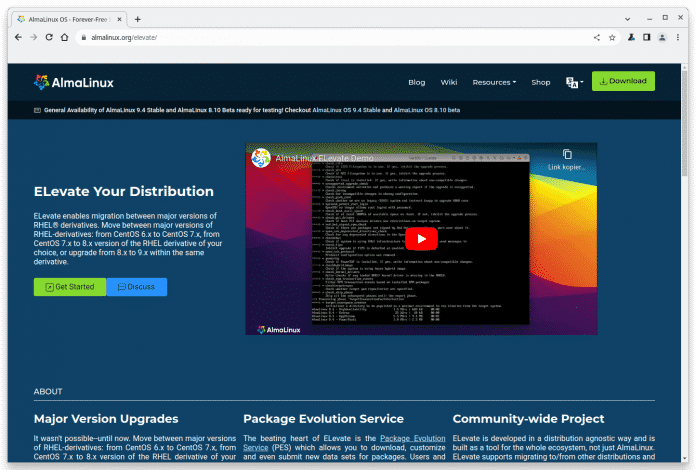Image resolution: width=696 pixels, height=470 pixels.
Task: Click the Package Evolution Service heading
Action: click(x=324, y=419)
